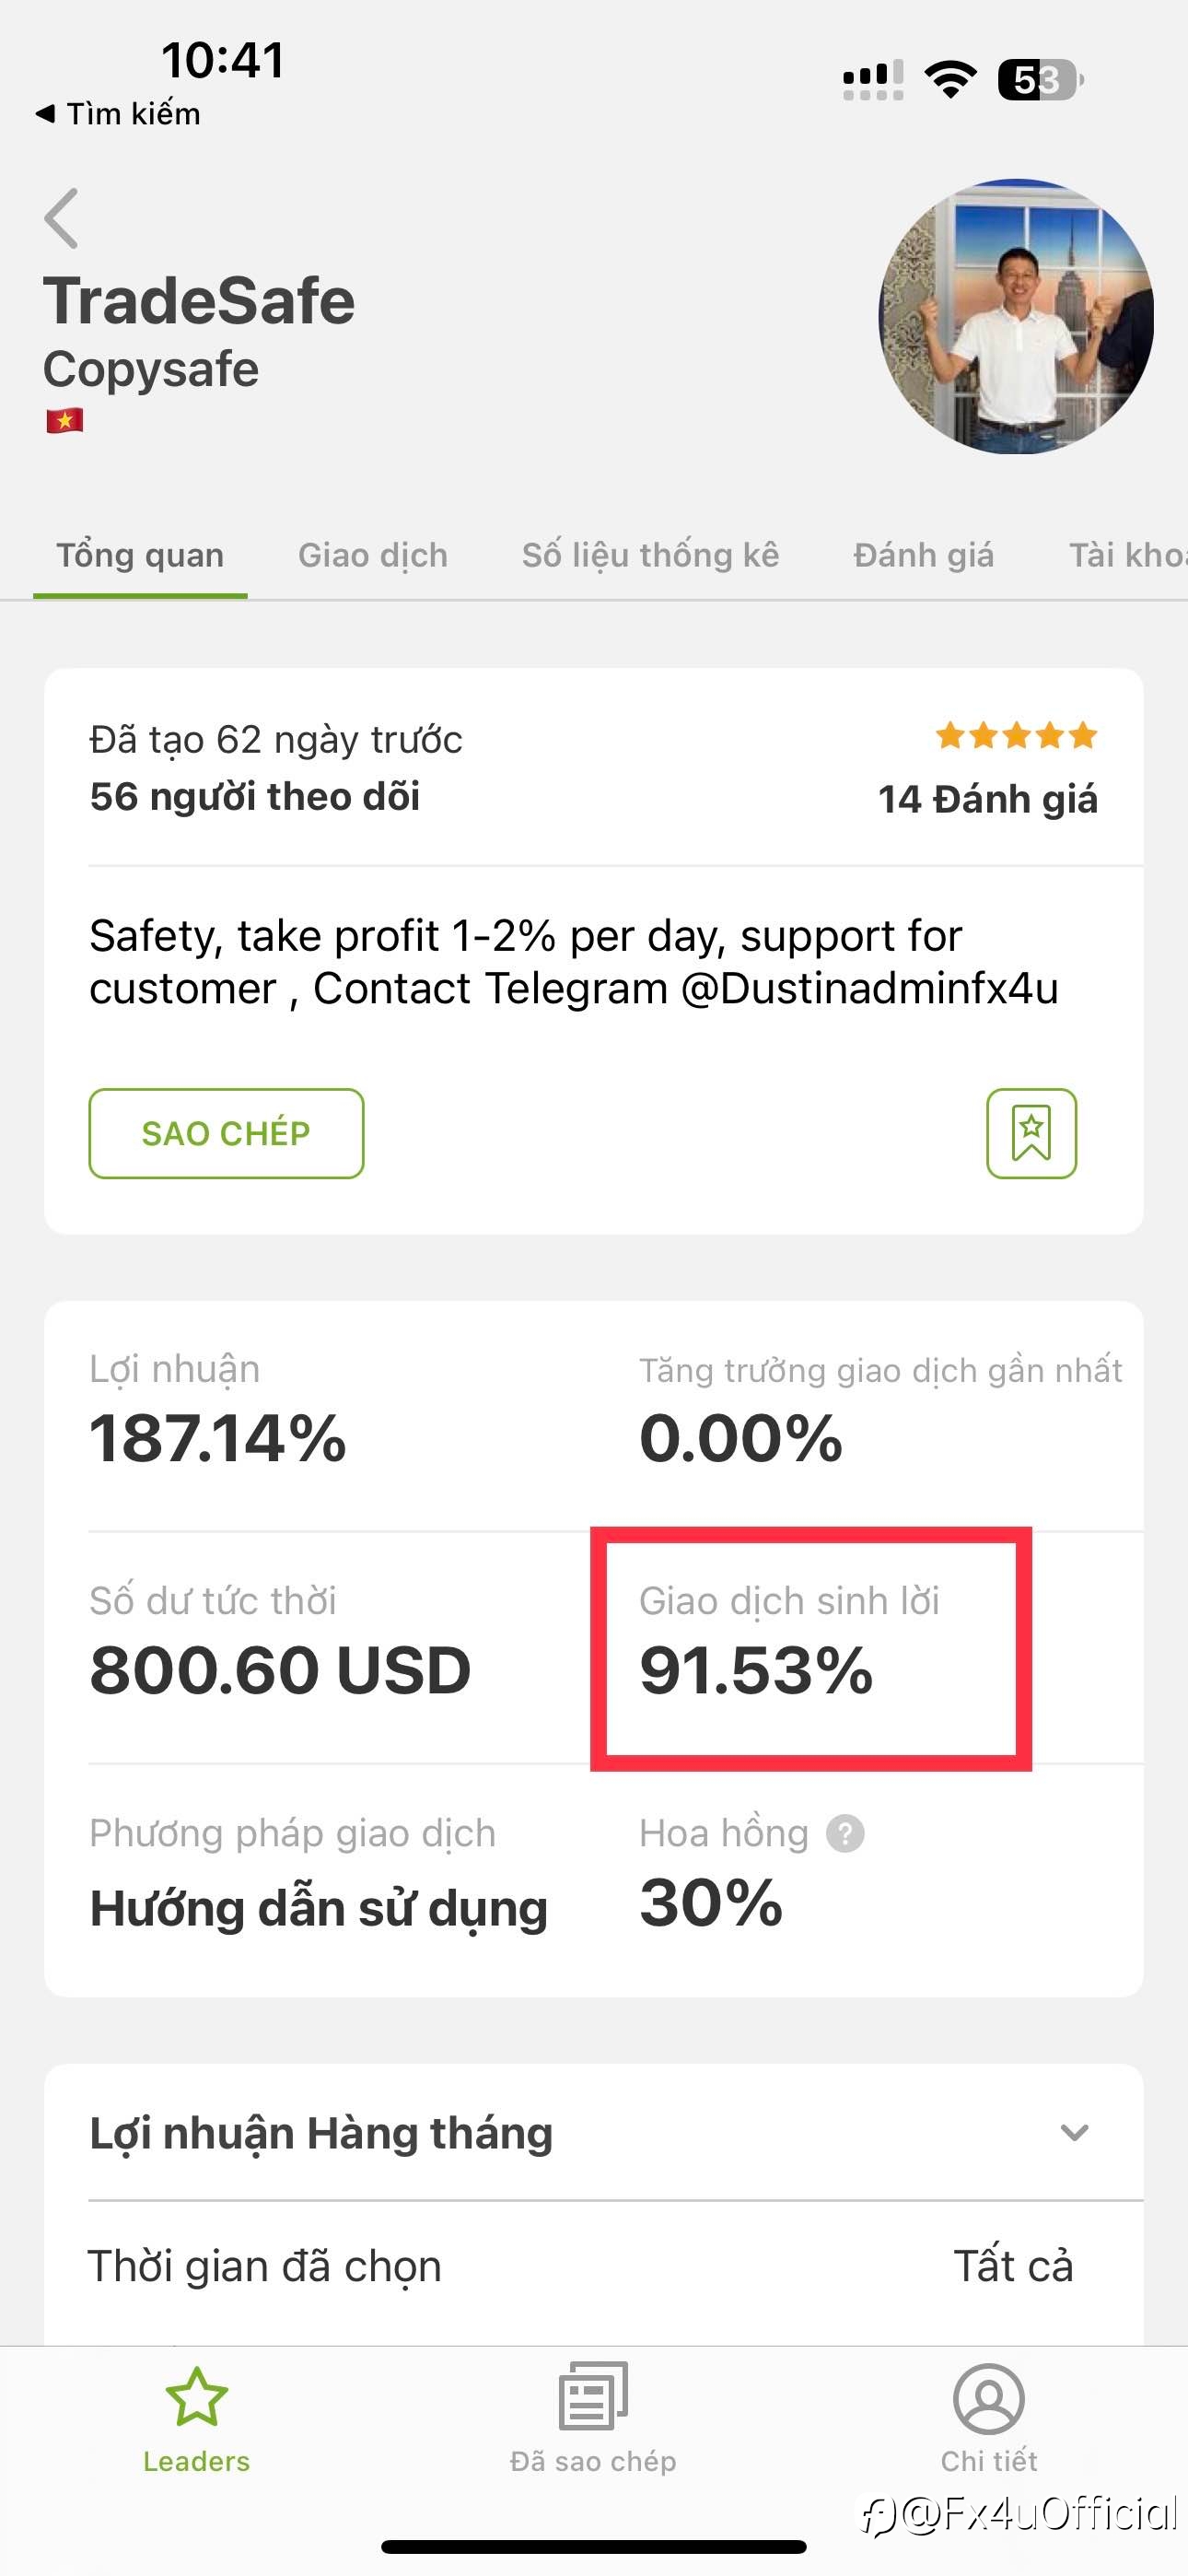Return to Tìm kiếm via status bar

click(x=118, y=114)
